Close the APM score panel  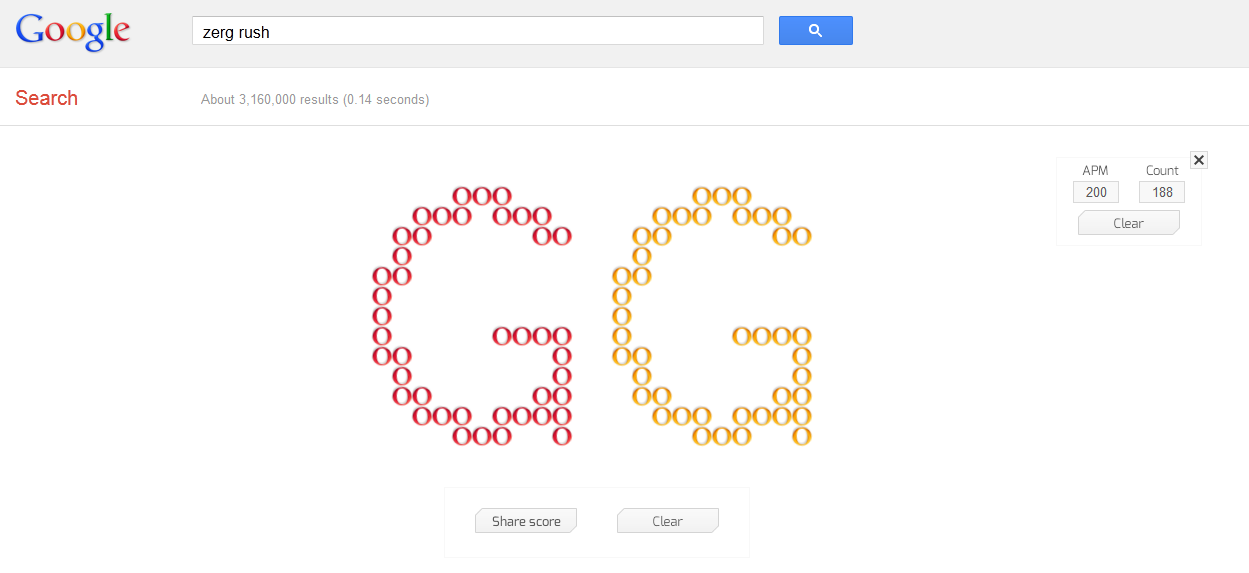click(x=1199, y=160)
